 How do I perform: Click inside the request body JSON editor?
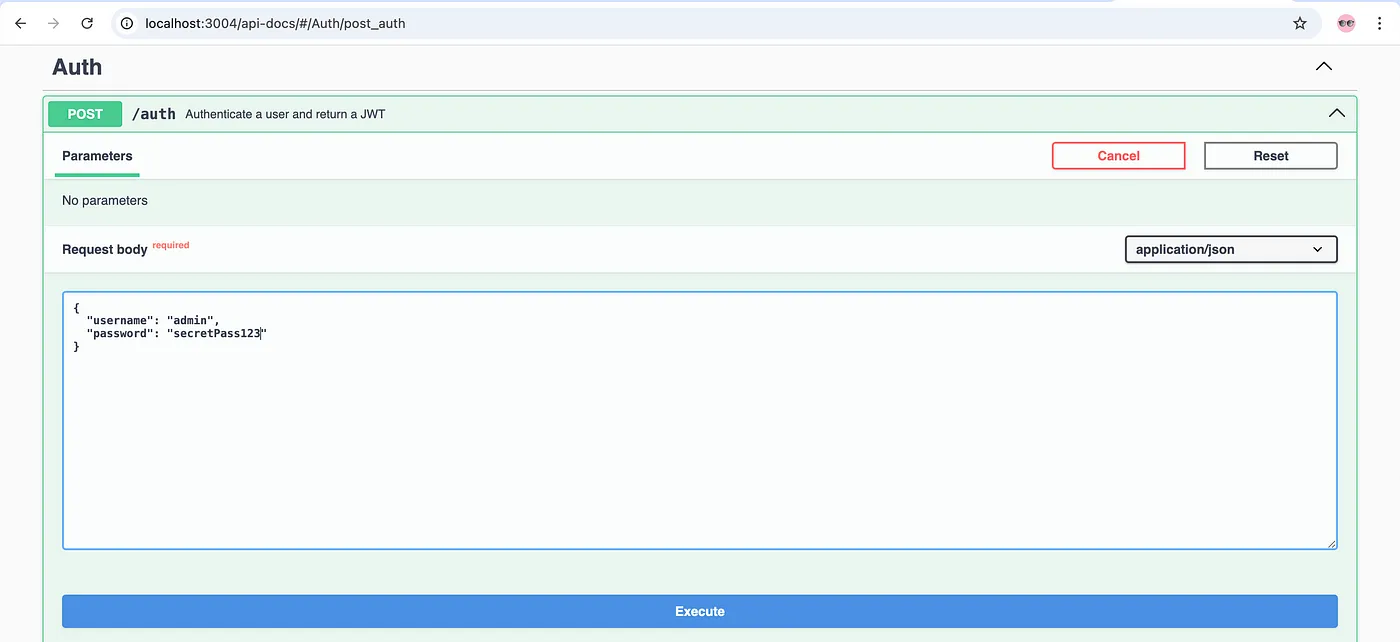coord(699,440)
